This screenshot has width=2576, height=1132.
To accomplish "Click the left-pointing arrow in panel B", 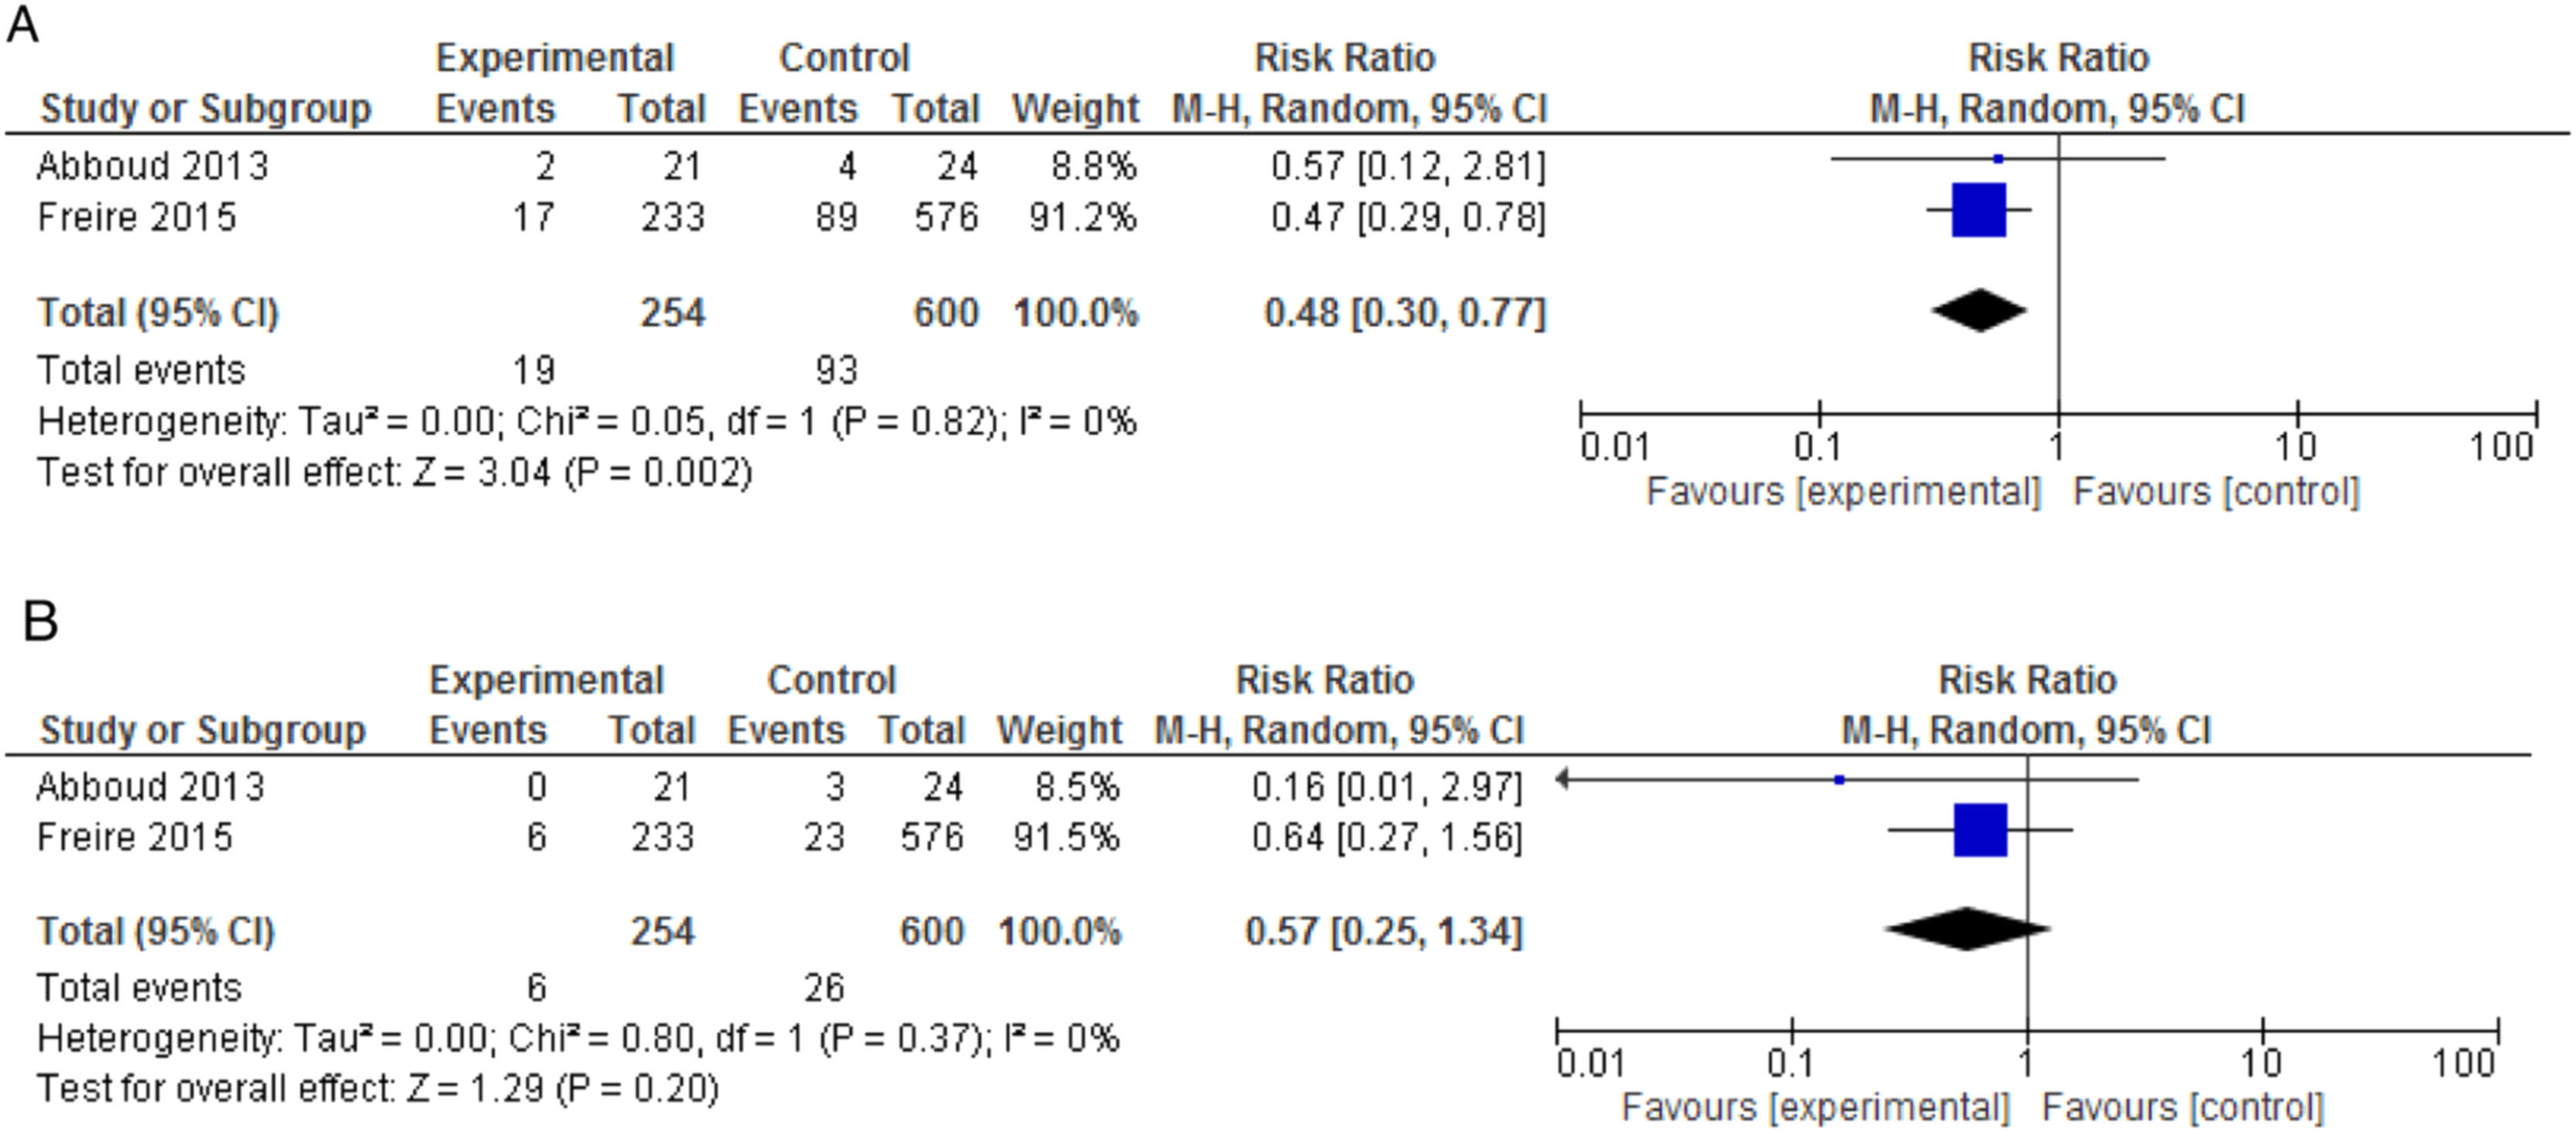I will pos(1563,779).
